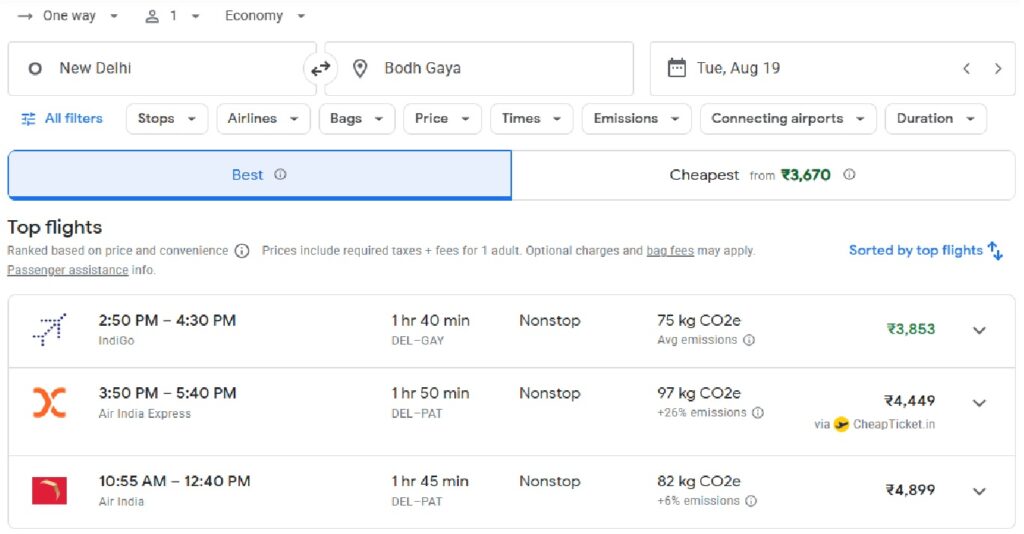Expand the Air India Express flight details

979,403
